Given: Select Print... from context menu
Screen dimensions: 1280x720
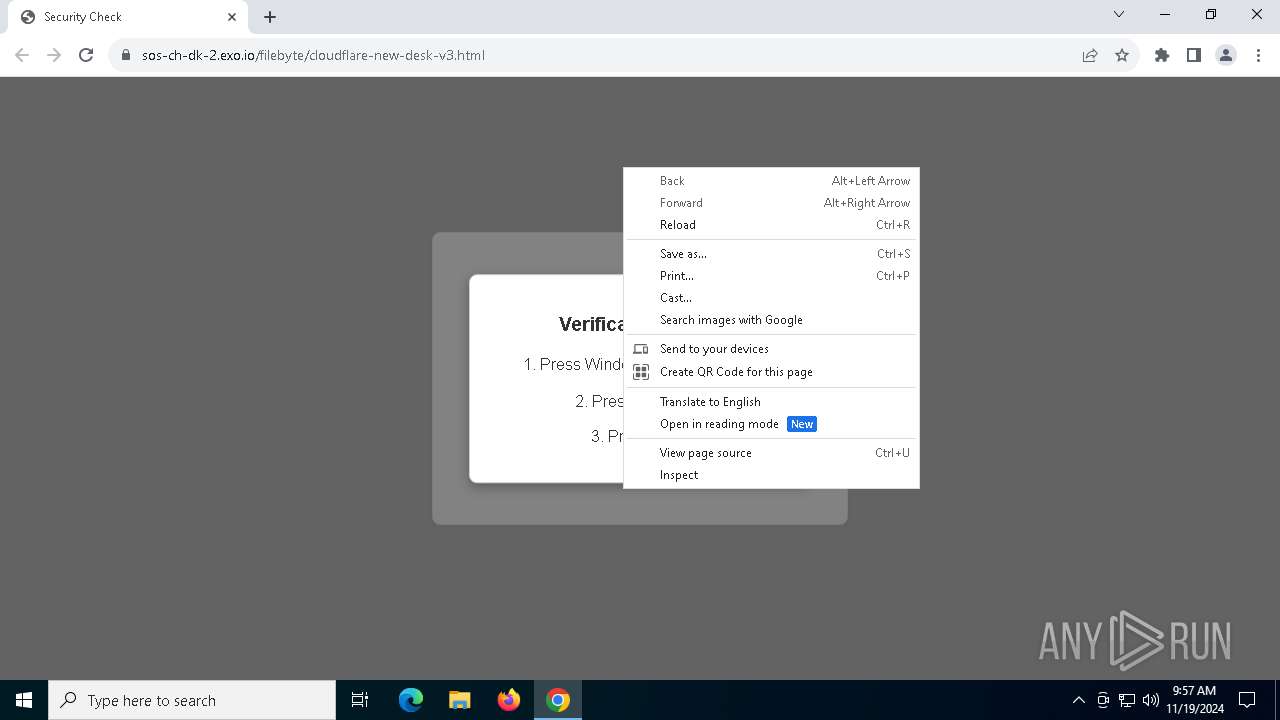Looking at the screenshot, I should point(771,276).
